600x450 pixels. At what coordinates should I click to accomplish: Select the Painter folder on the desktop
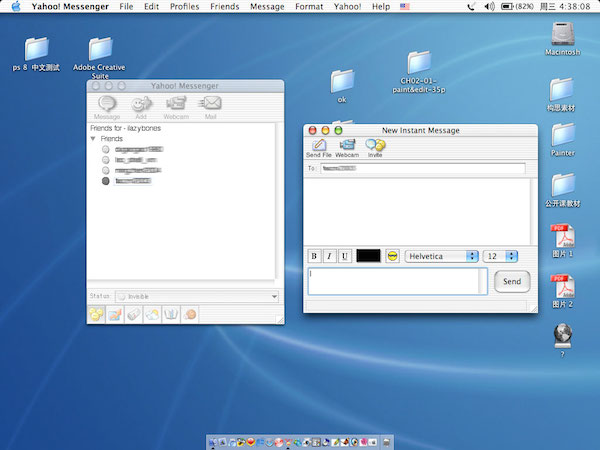(x=562, y=134)
